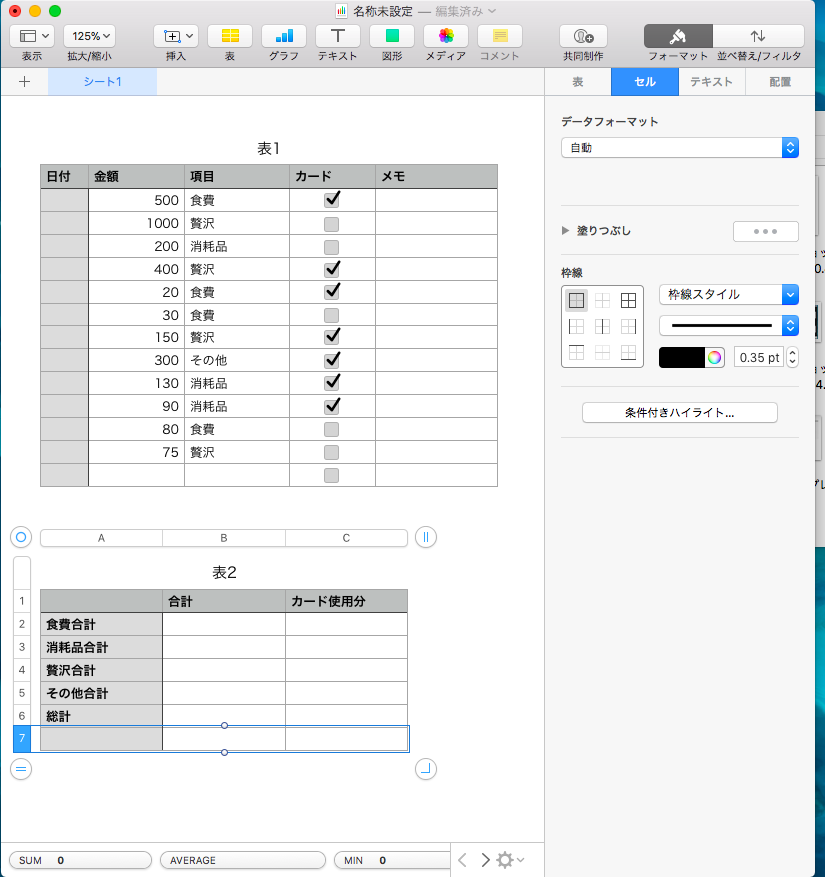This screenshot has height=877, width=825.
Task: Open the 条件付きハイライト dialog
Action: click(x=679, y=412)
